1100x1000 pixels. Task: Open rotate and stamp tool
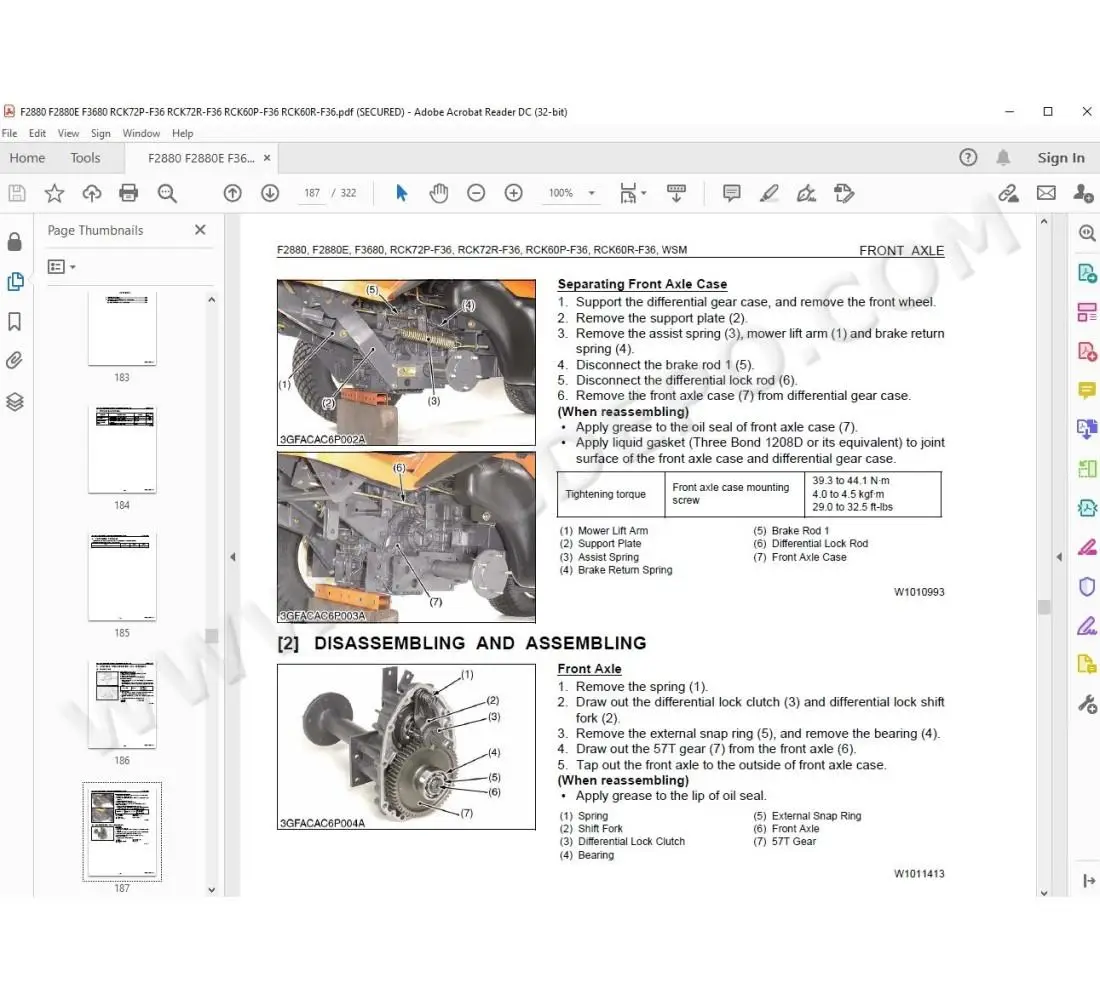click(844, 193)
